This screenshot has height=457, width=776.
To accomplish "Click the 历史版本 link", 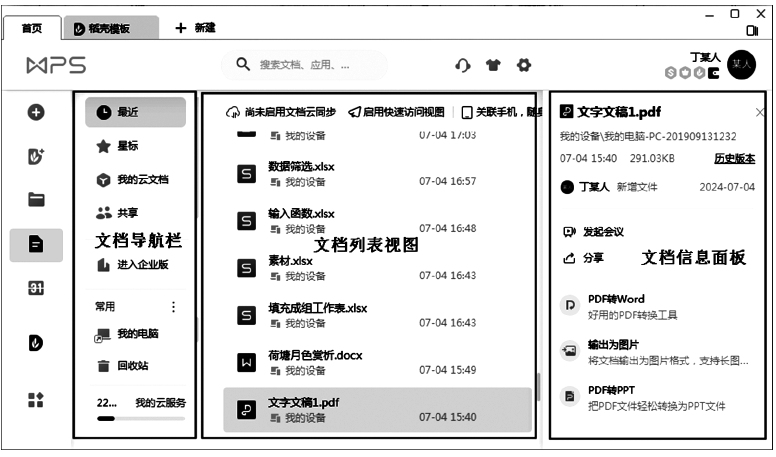I will click(x=734, y=158).
